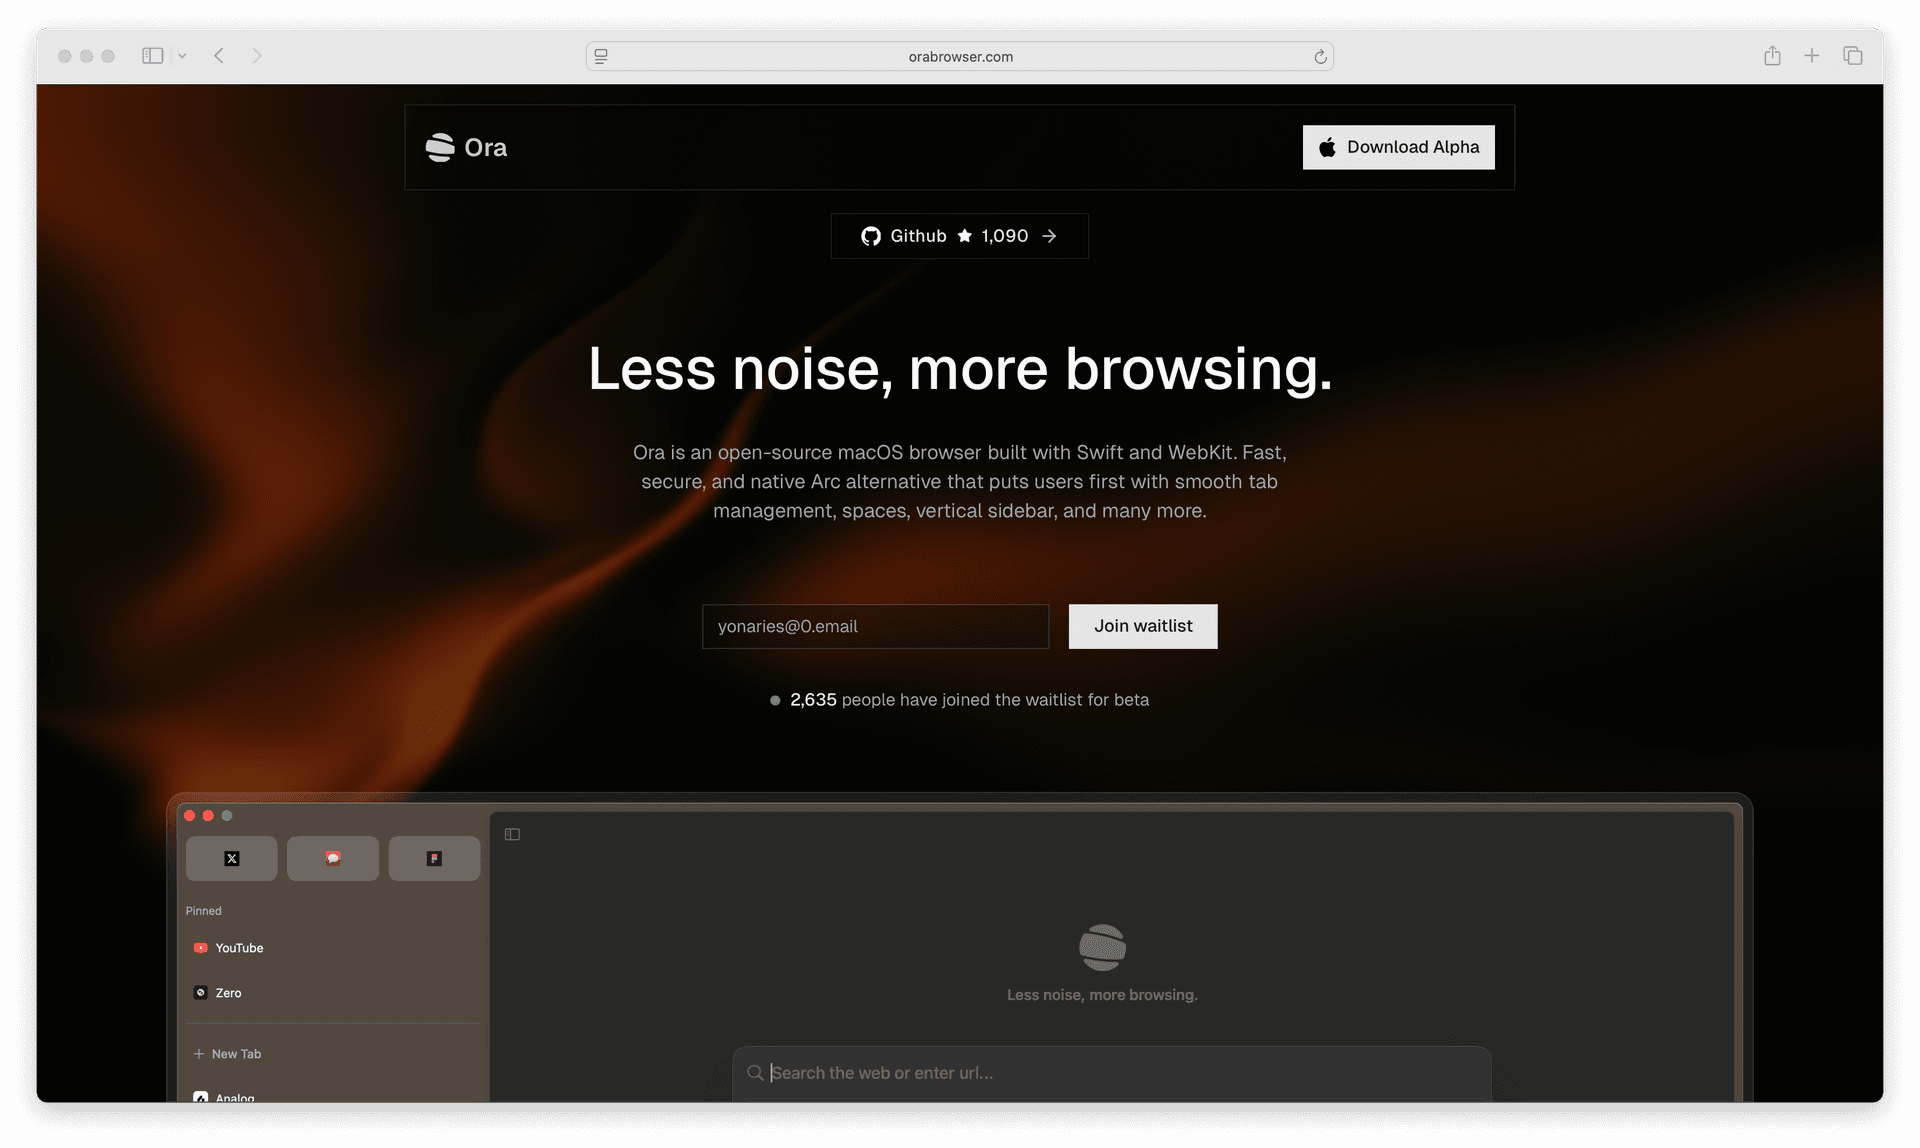The height and width of the screenshot is (1148, 1920).
Task: Open a new tab with plus icon
Action: click(1811, 56)
